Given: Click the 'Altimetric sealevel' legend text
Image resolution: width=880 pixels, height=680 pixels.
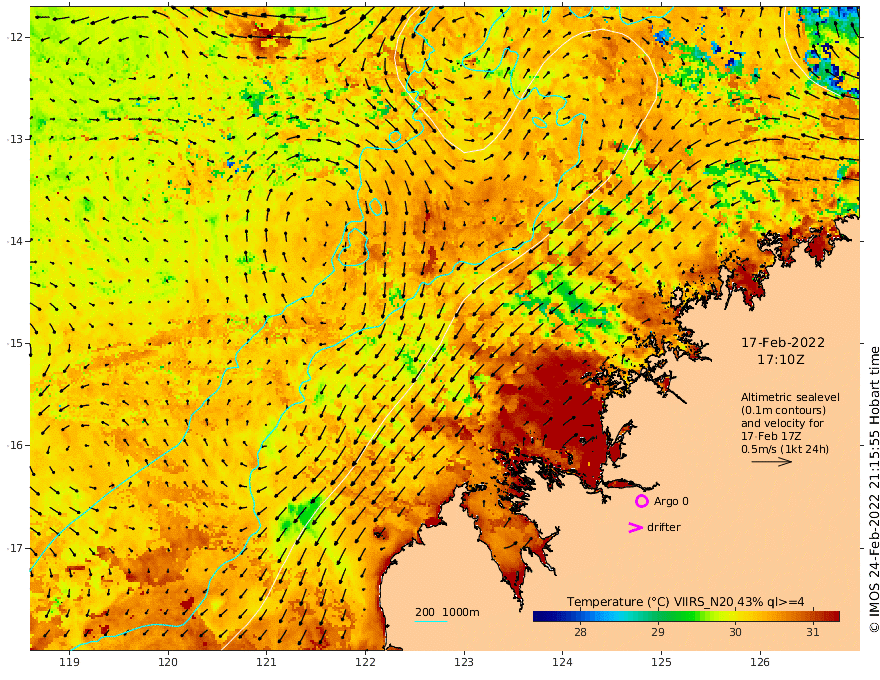Looking at the screenshot, I should (790, 397).
